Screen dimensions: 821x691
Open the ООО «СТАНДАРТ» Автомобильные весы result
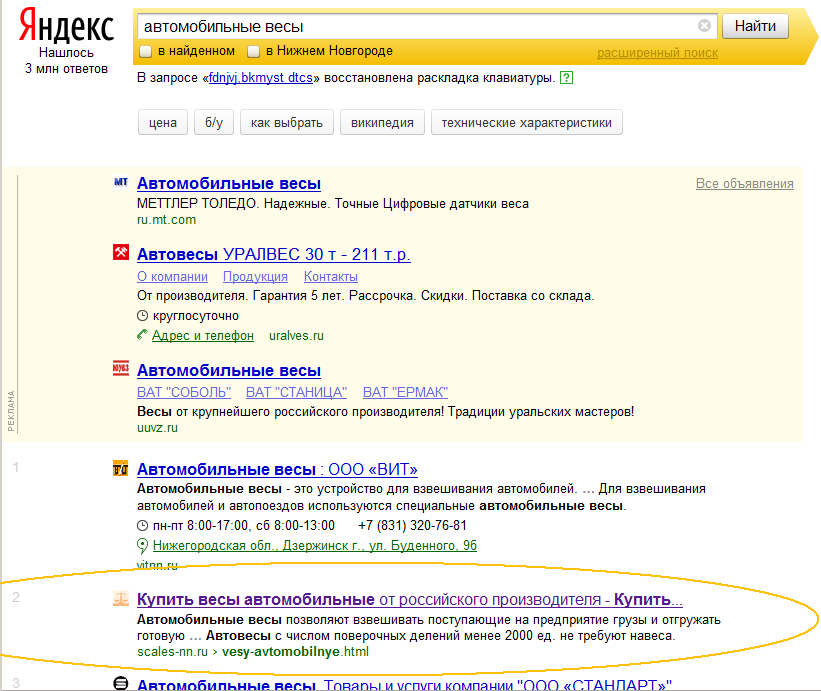coord(404,684)
